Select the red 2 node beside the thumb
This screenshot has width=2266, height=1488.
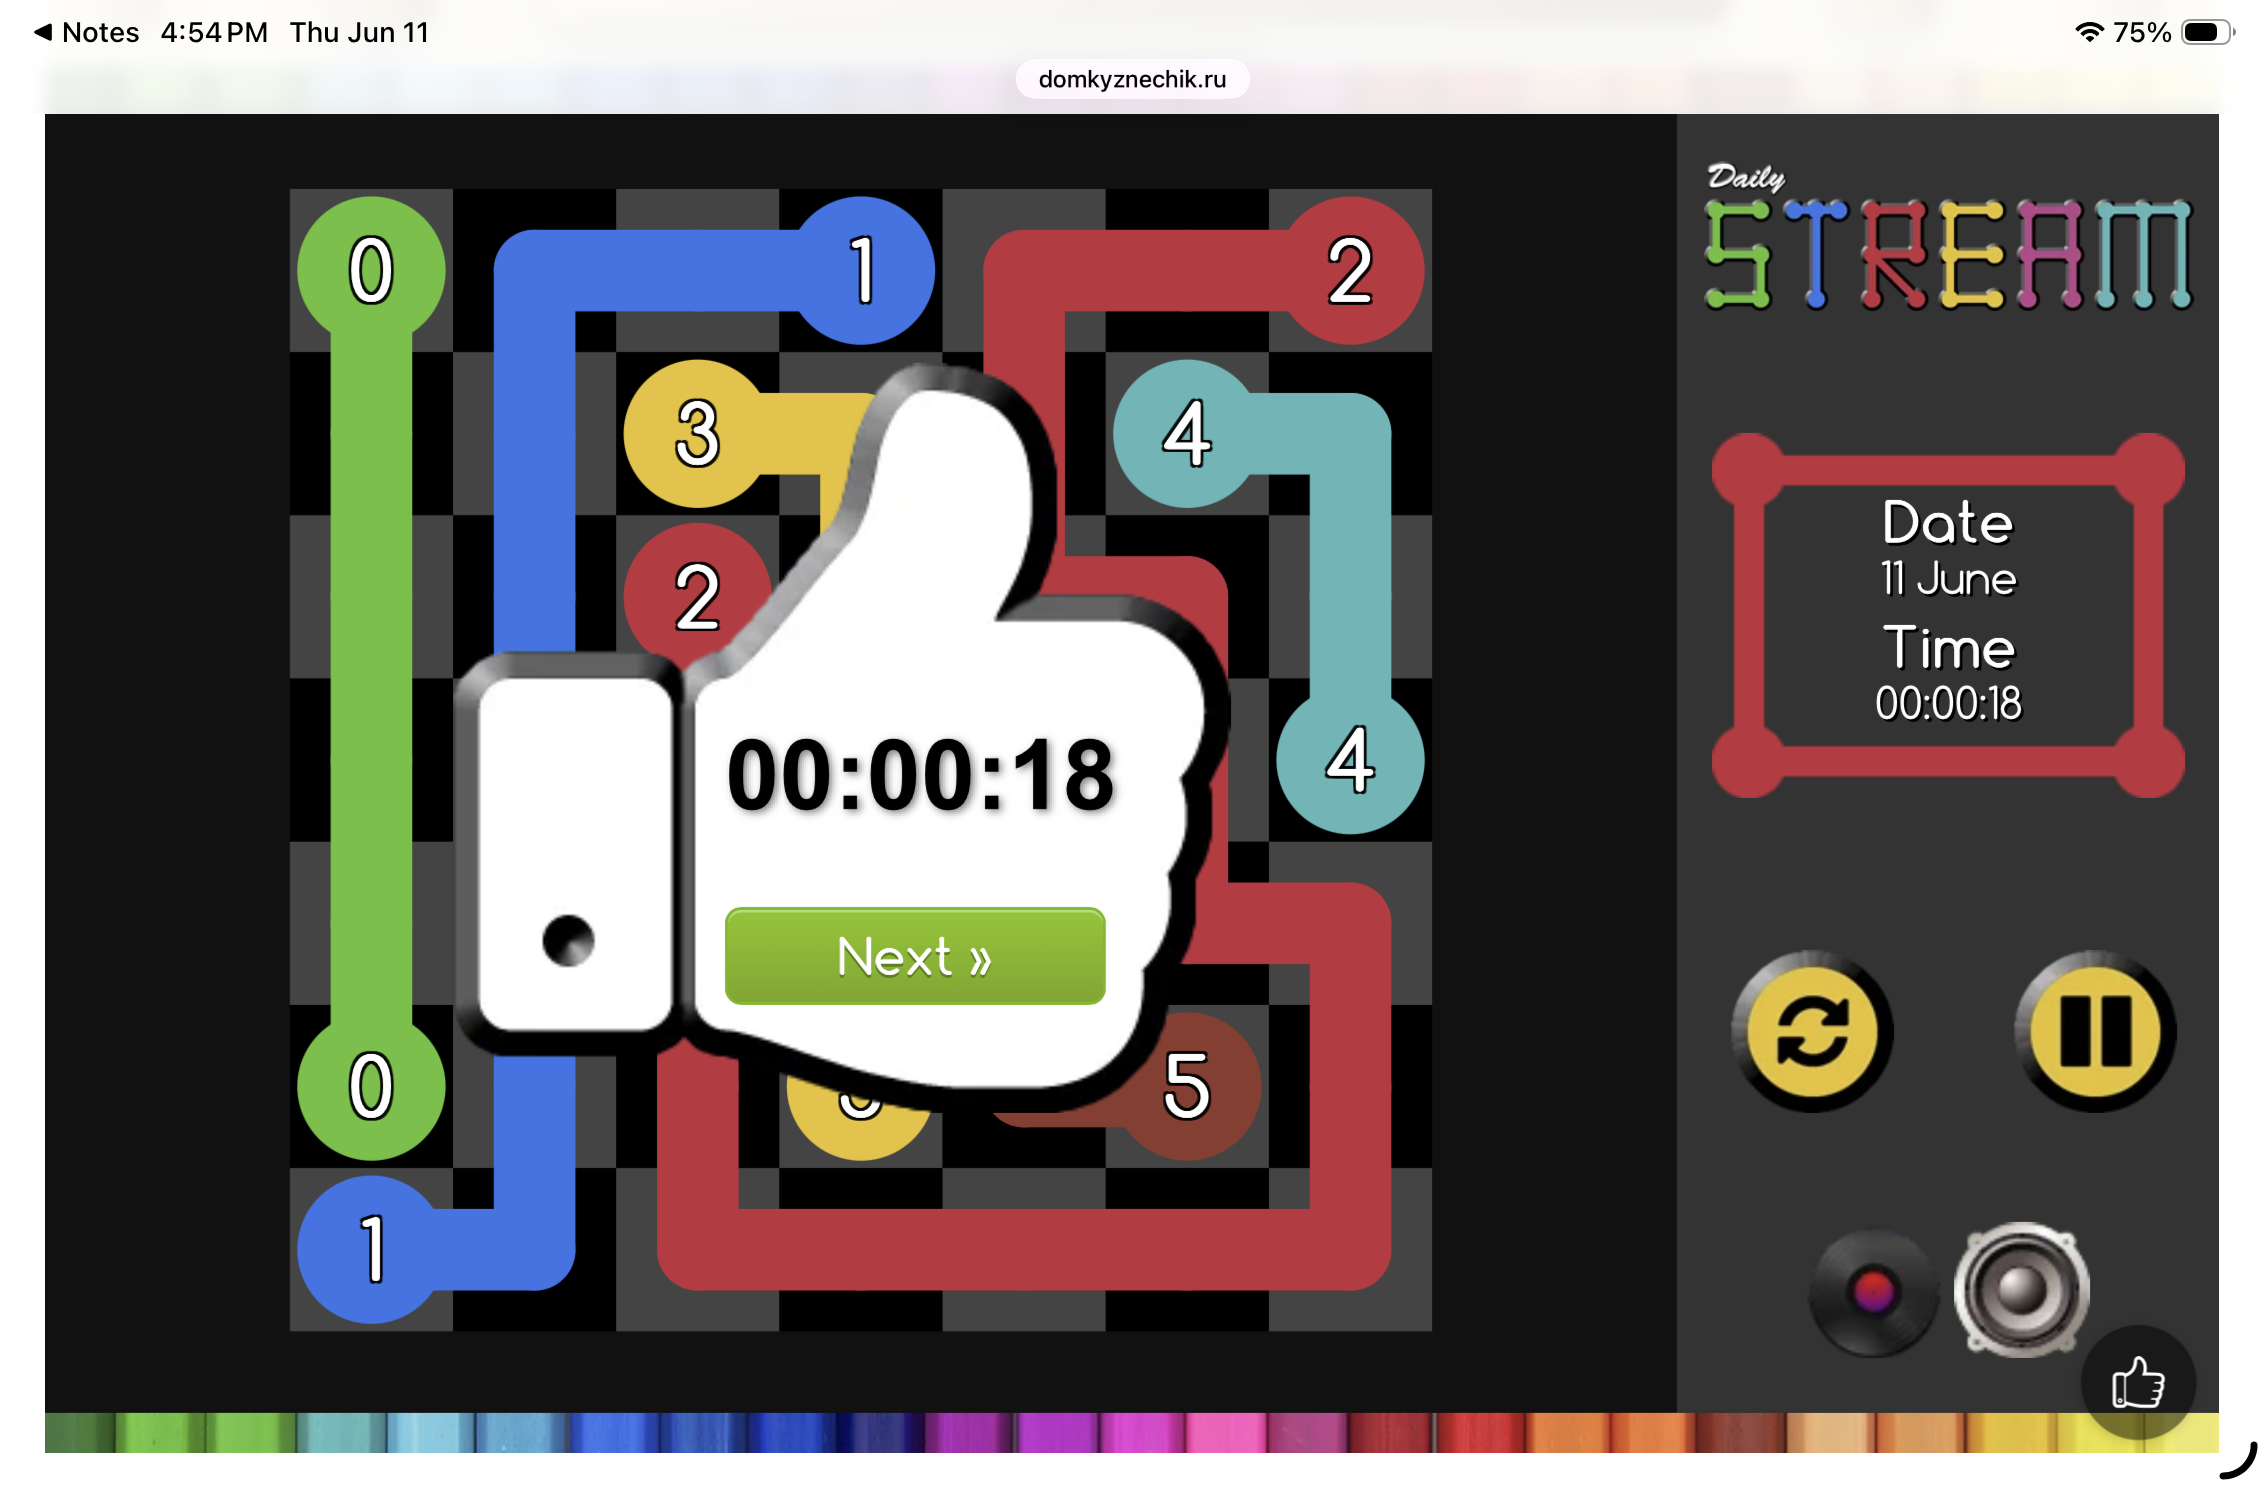coord(697,597)
